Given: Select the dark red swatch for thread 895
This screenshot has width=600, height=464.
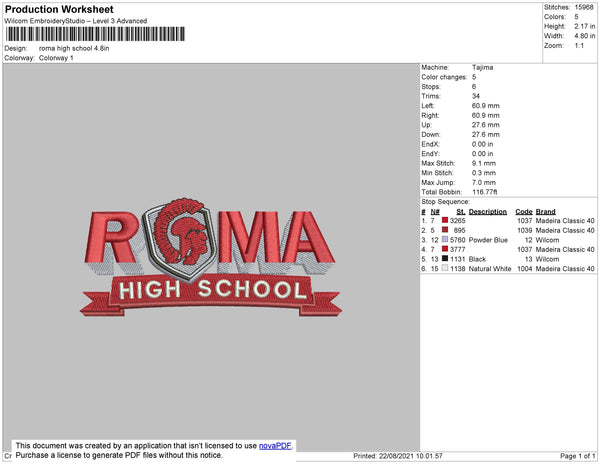Looking at the screenshot, I should (445, 230).
